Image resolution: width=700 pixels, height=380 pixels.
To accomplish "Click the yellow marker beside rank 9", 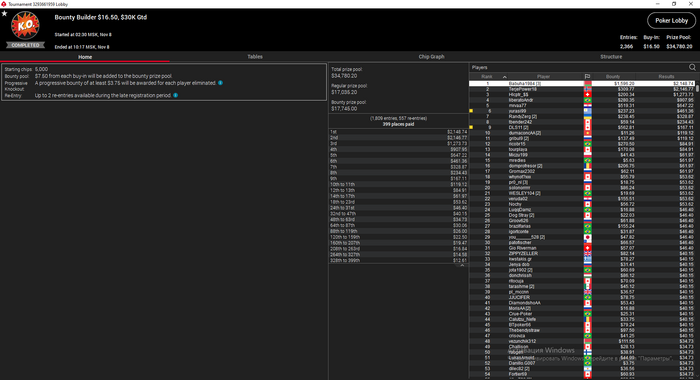I will tap(471, 127).
